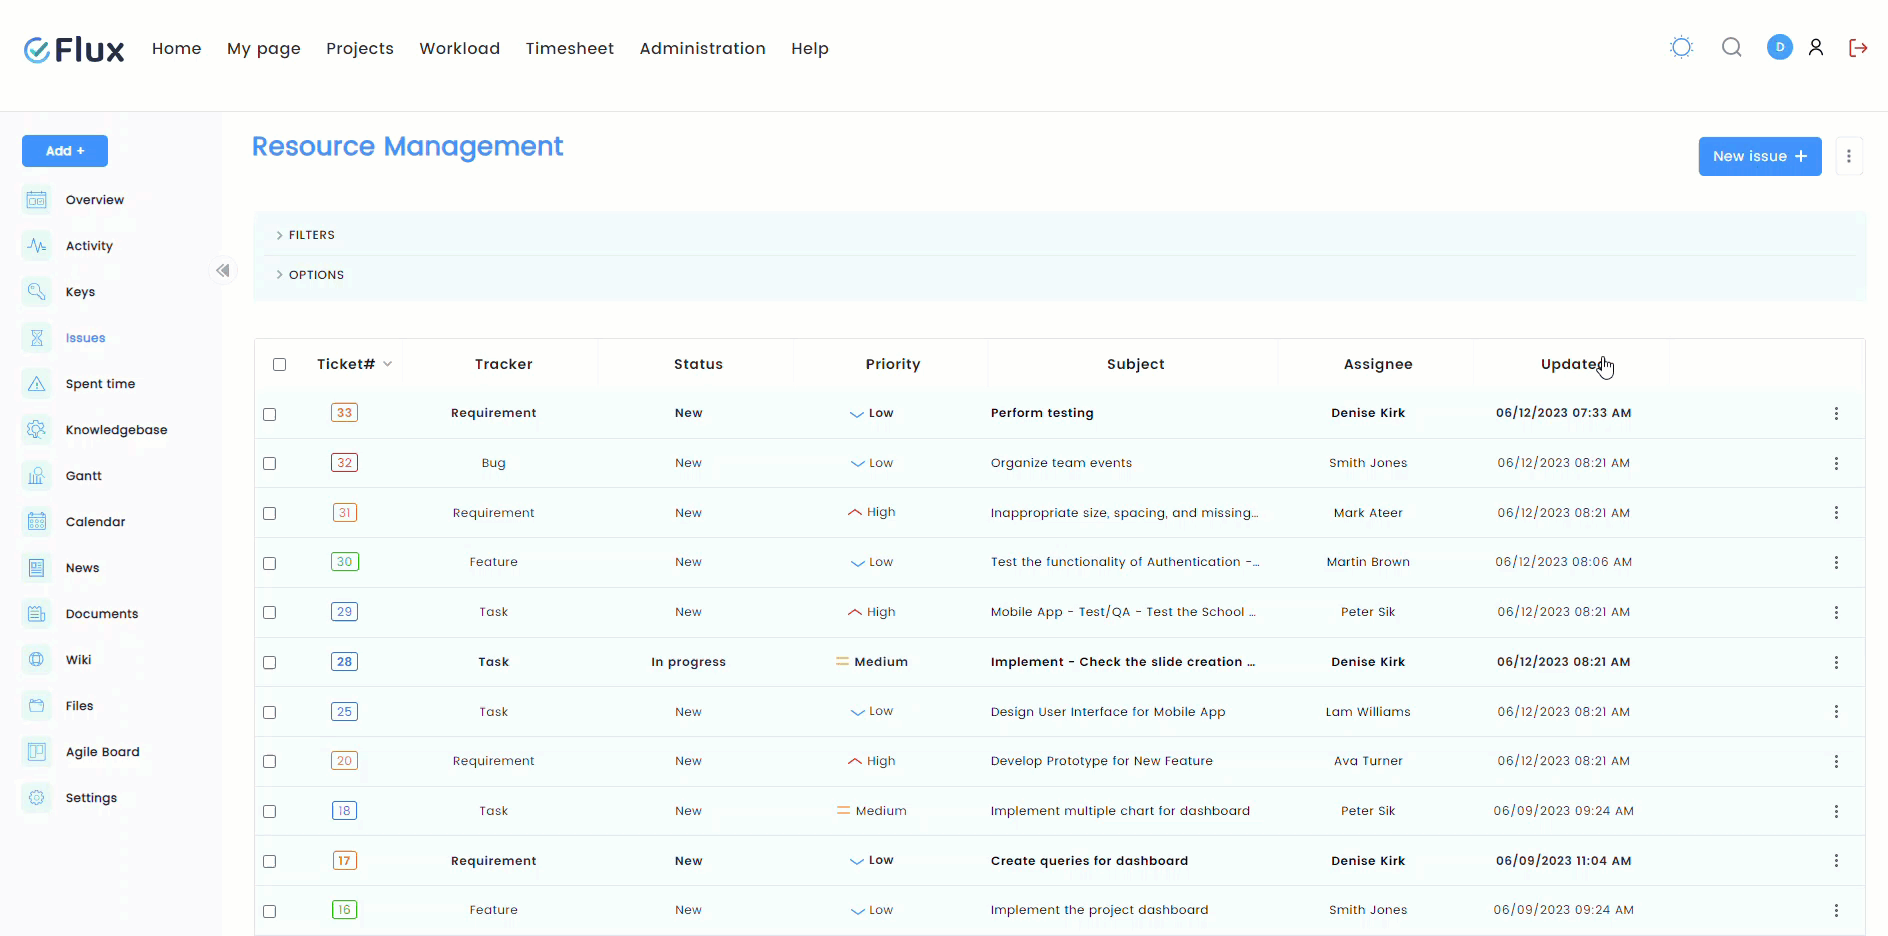Screen dimensions: 1888x936
Task: Click the user profile icon
Action: (1816, 47)
